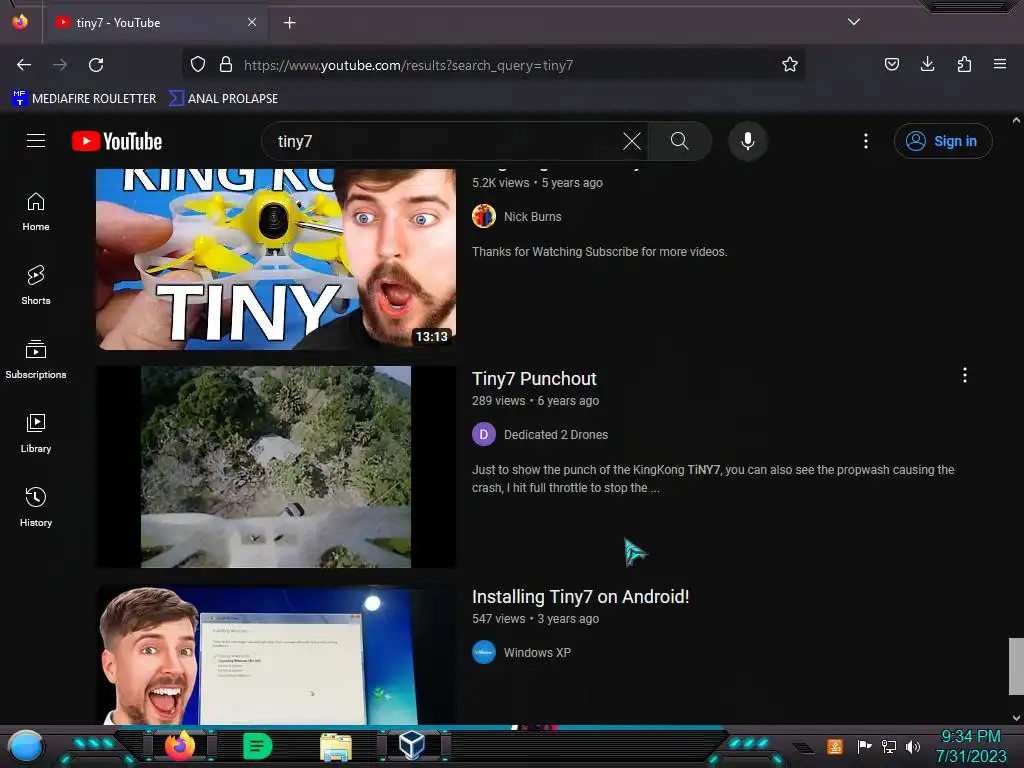Open the TINY drone video thumbnail
Image resolution: width=1024 pixels, height=768 pixels.
point(276,259)
